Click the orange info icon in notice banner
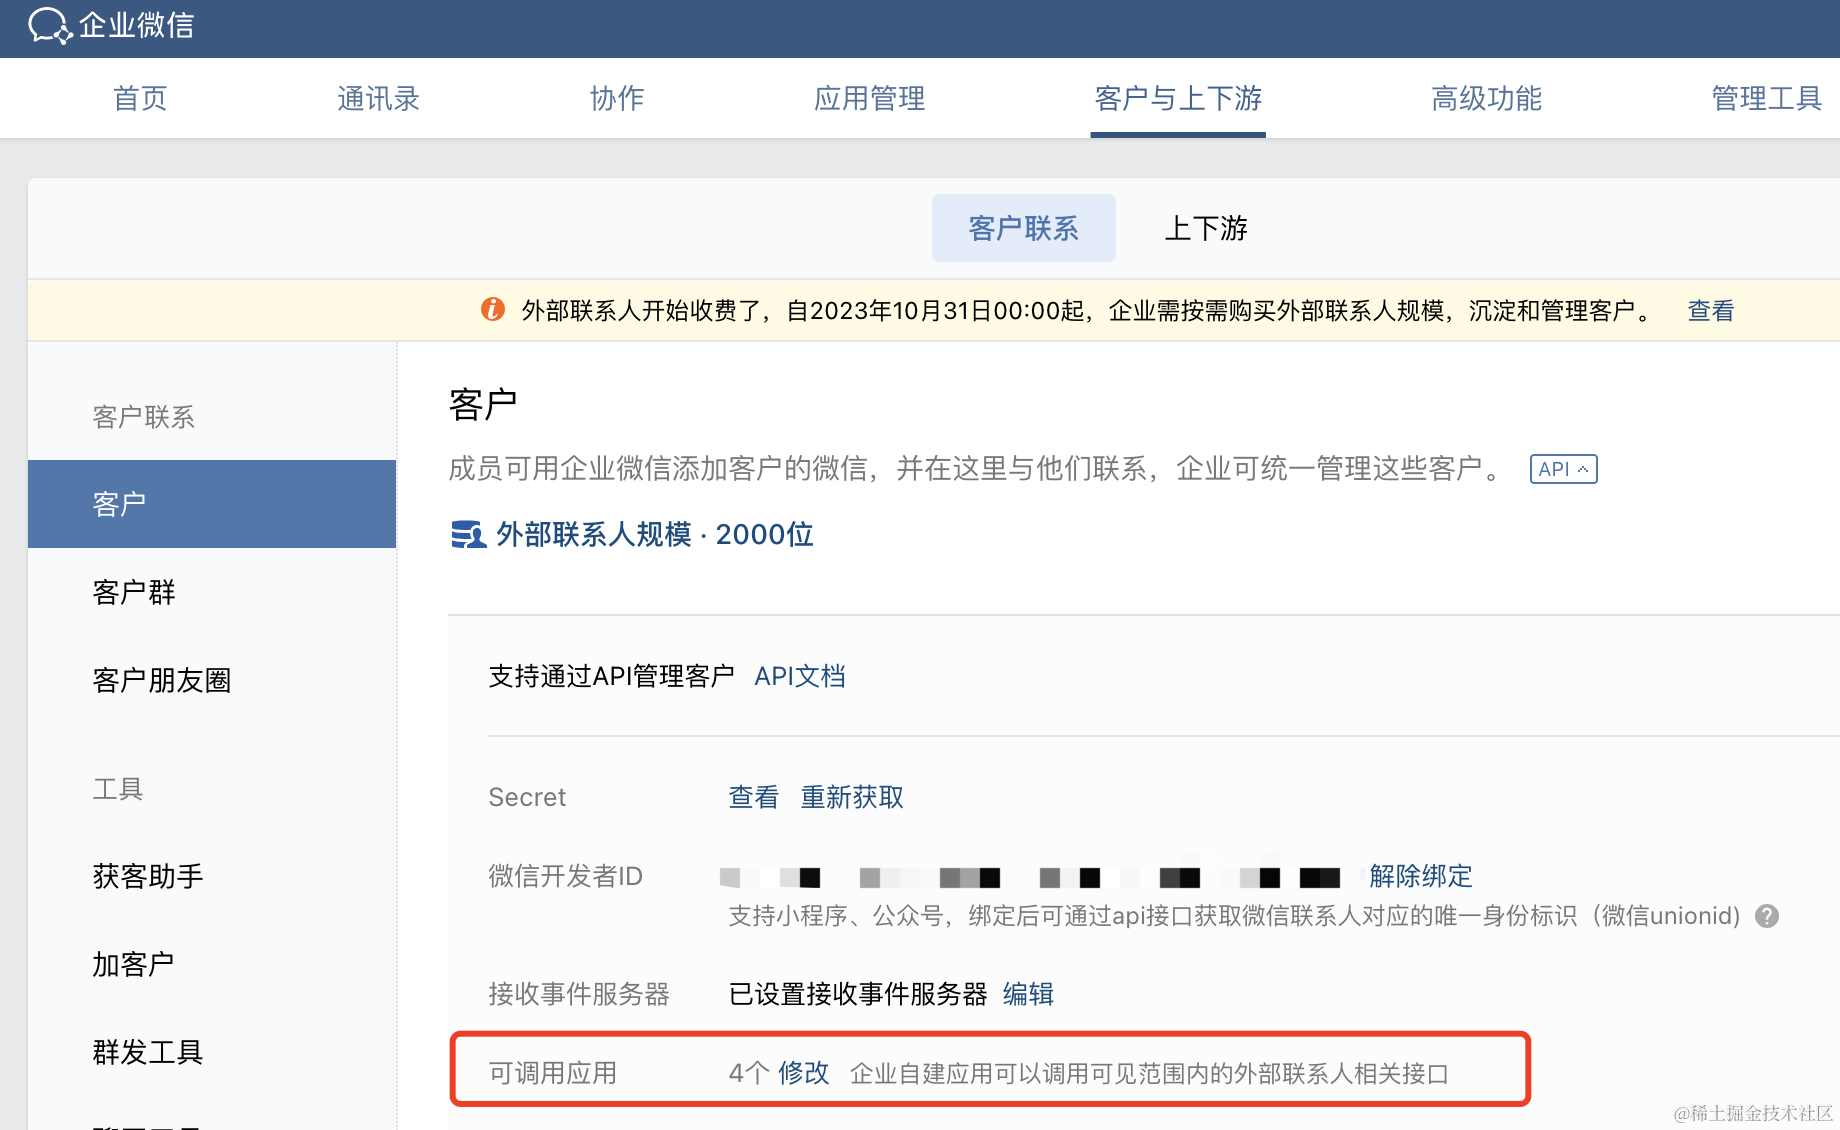This screenshot has height=1130, width=1840. (493, 310)
